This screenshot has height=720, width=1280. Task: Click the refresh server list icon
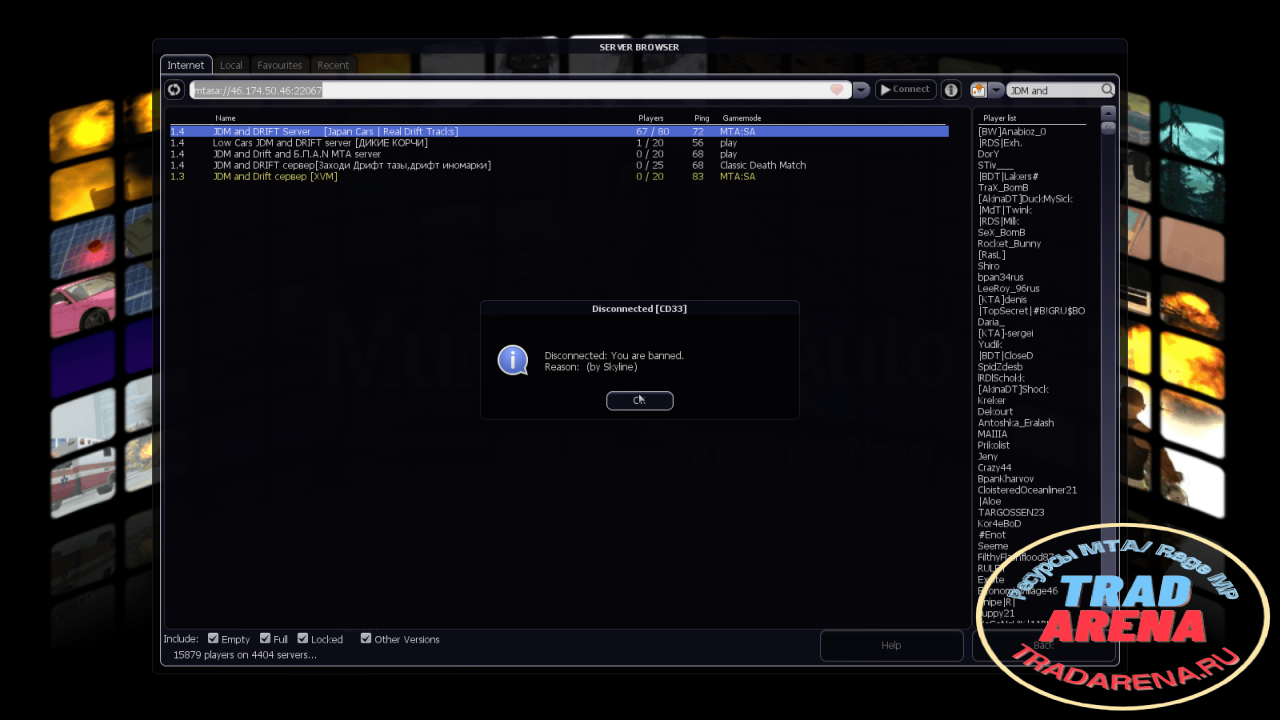[174, 90]
